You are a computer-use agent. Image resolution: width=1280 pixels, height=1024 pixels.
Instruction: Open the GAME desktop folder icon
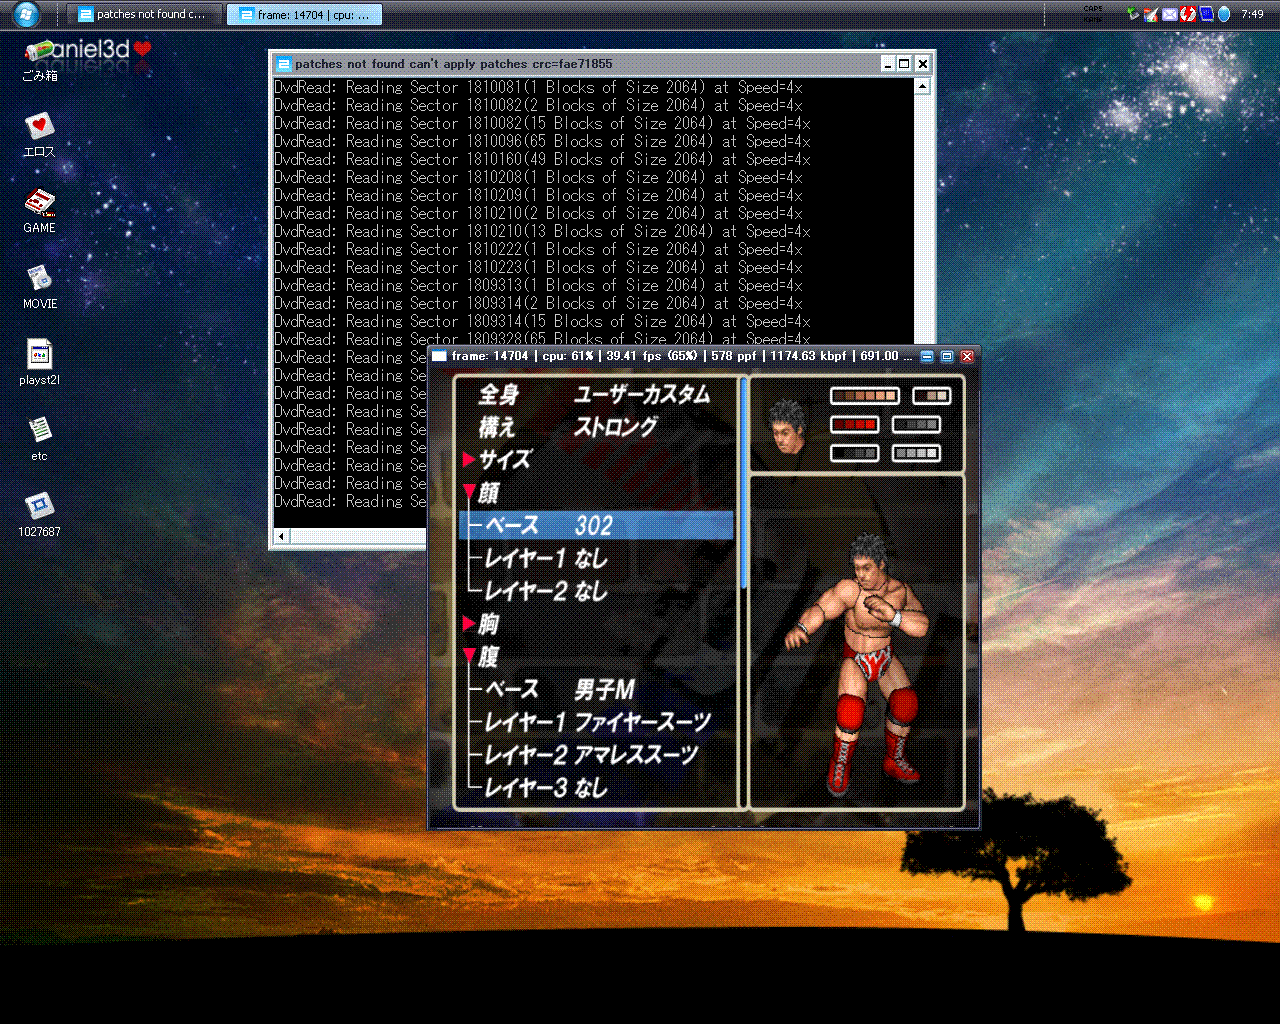click(x=39, y=210)
